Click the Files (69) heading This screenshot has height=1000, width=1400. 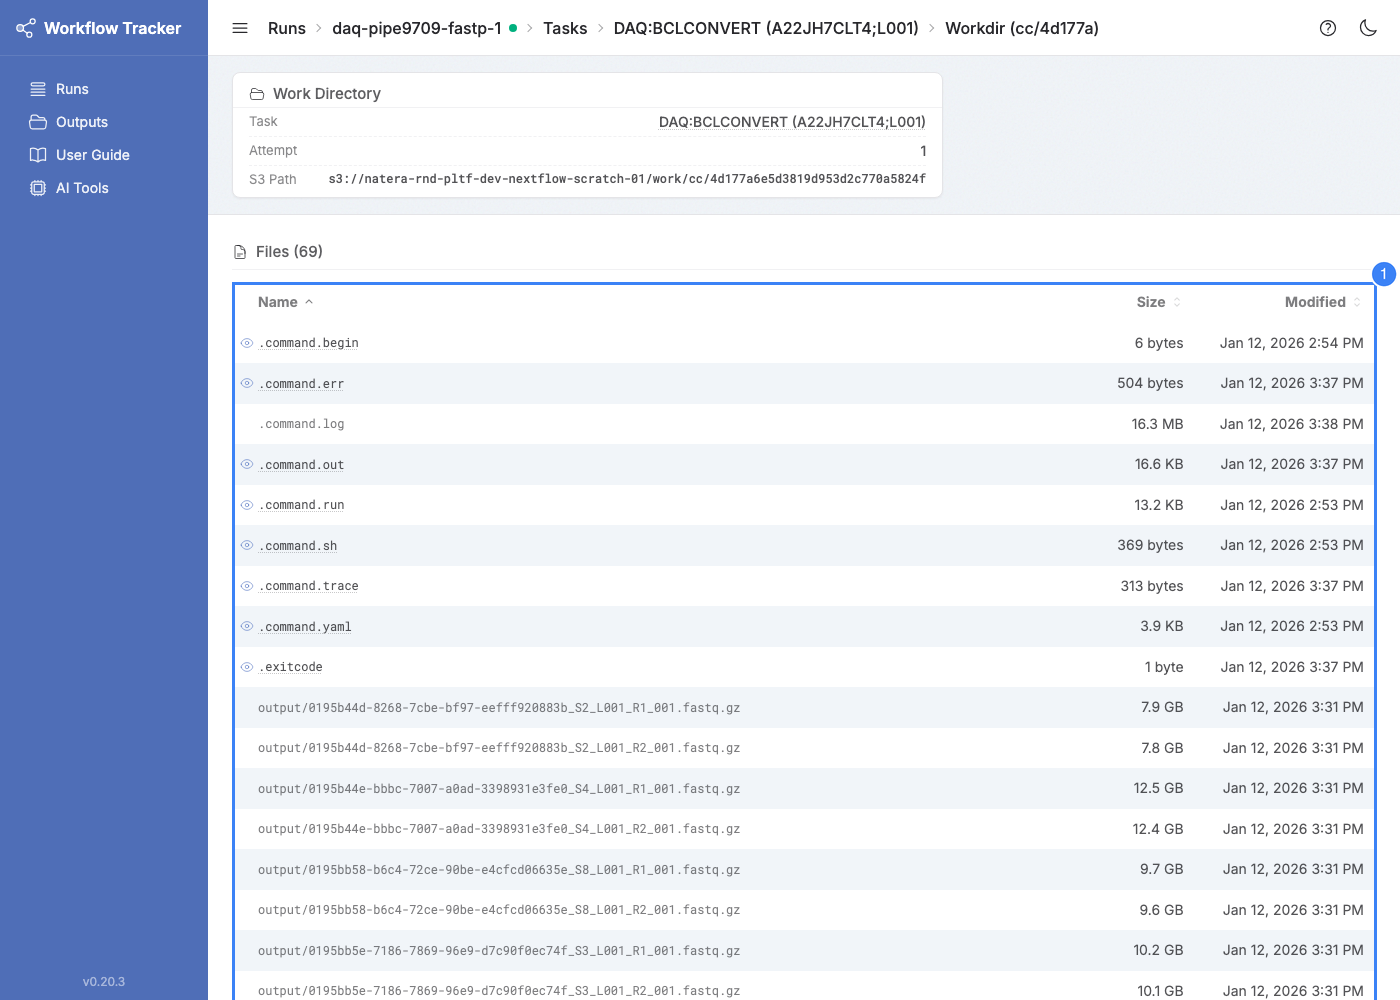pos(289,252)
